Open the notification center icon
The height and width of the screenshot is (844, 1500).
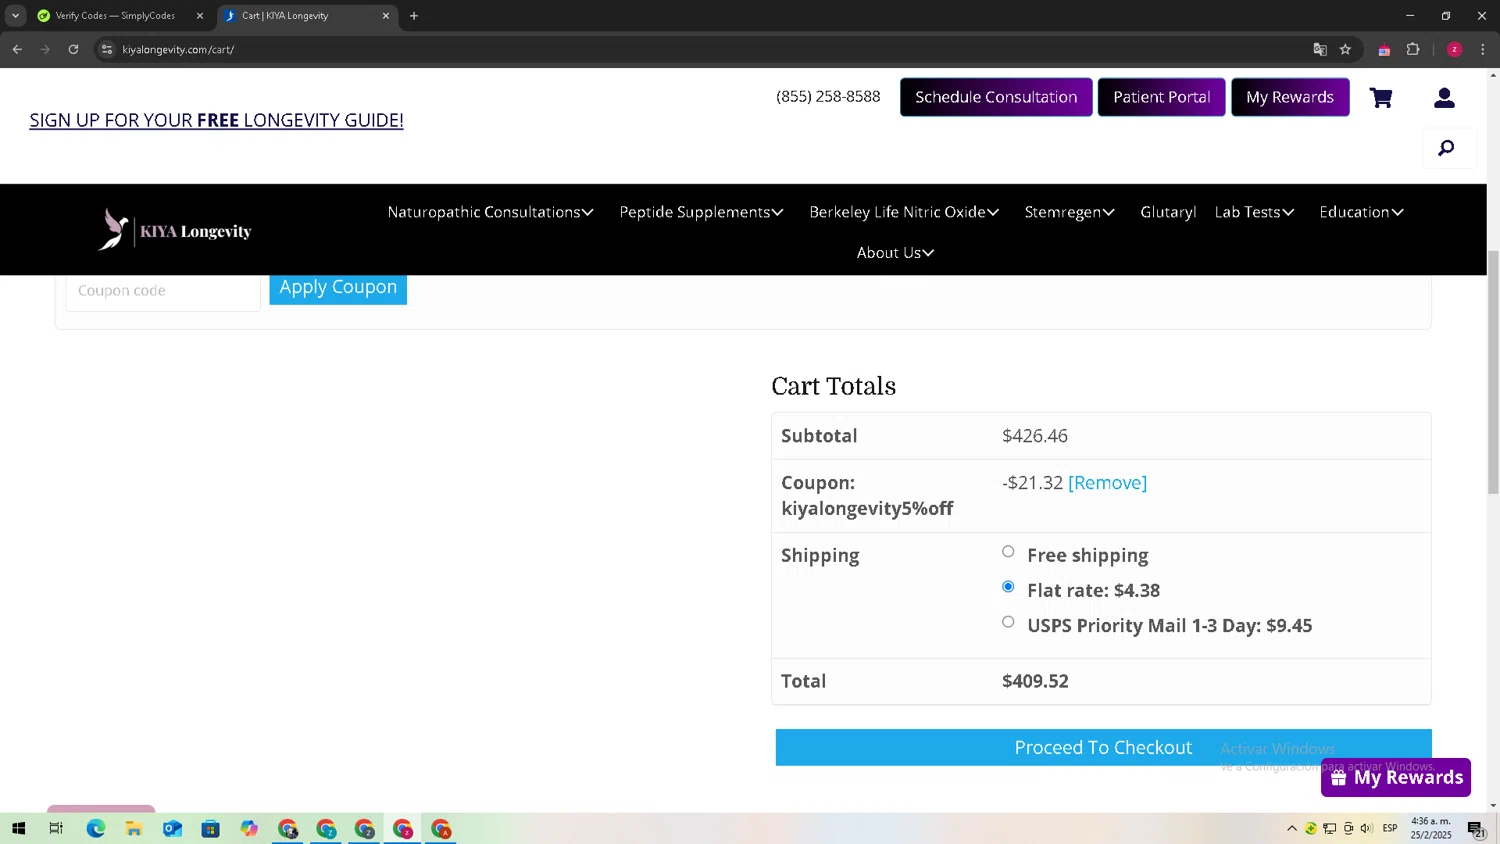[1476, 828]
